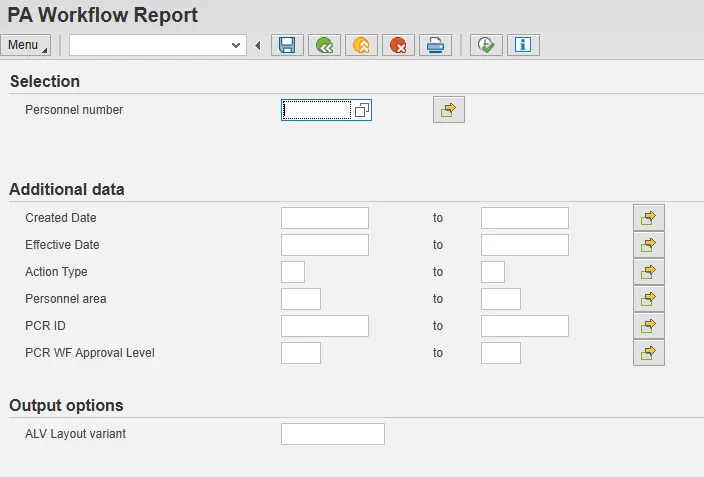Expand the command field dropdown
Viewport: 704px width, 477px height.
click(x=237, y=45)
